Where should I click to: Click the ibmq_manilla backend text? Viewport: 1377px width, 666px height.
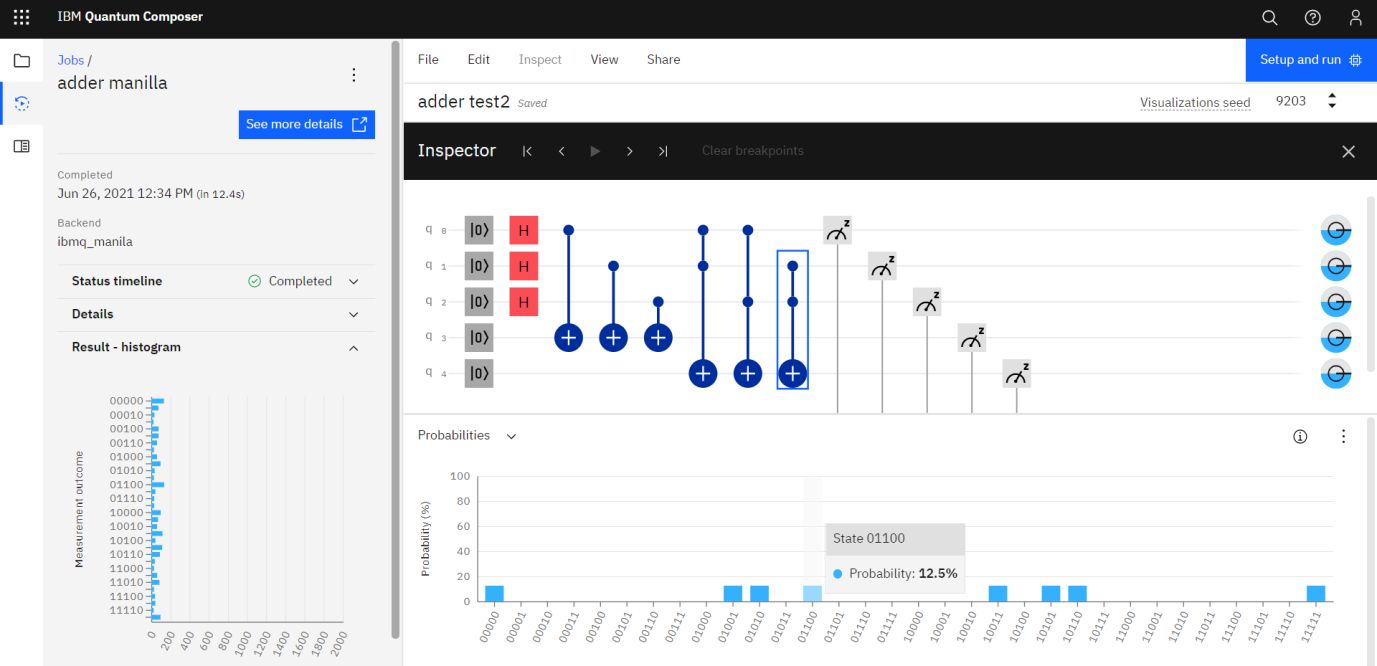95,242
